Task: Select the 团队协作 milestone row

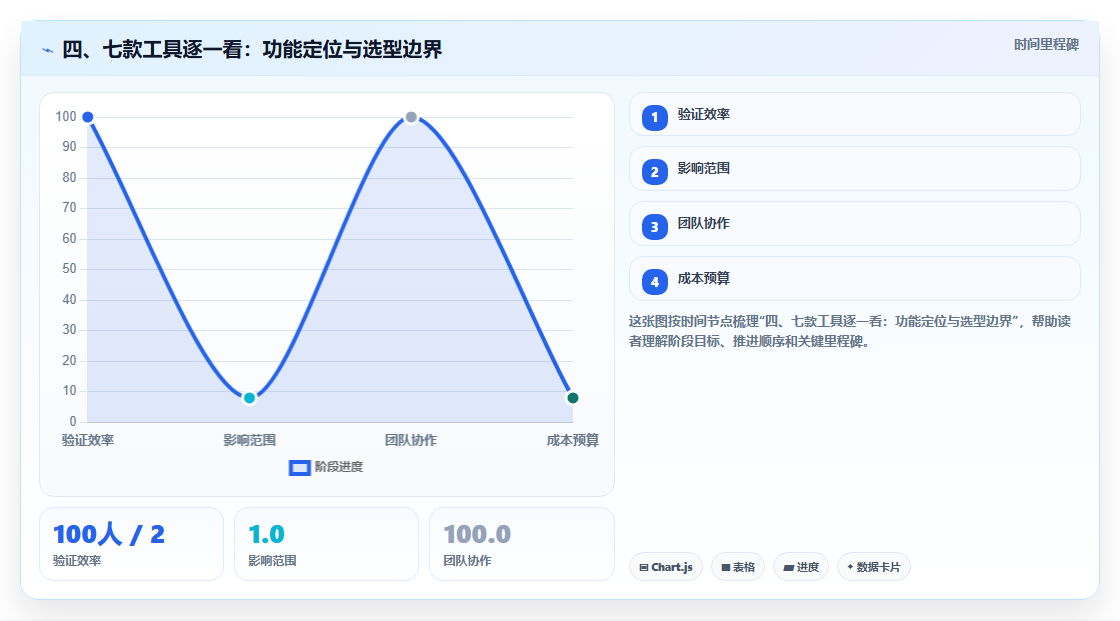Action: (x=854, y=224)
